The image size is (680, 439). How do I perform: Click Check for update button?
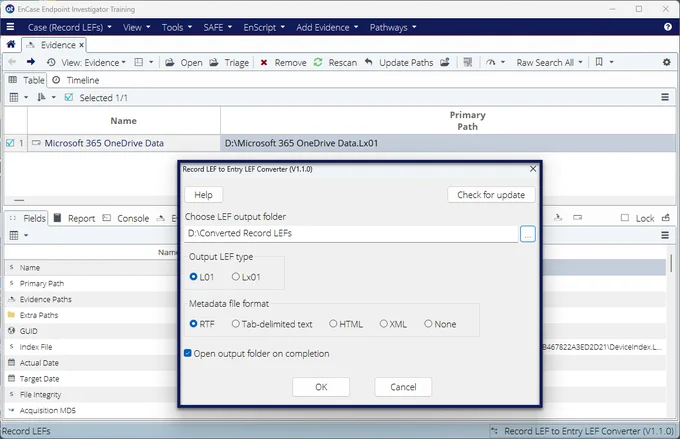click(491, 195)
